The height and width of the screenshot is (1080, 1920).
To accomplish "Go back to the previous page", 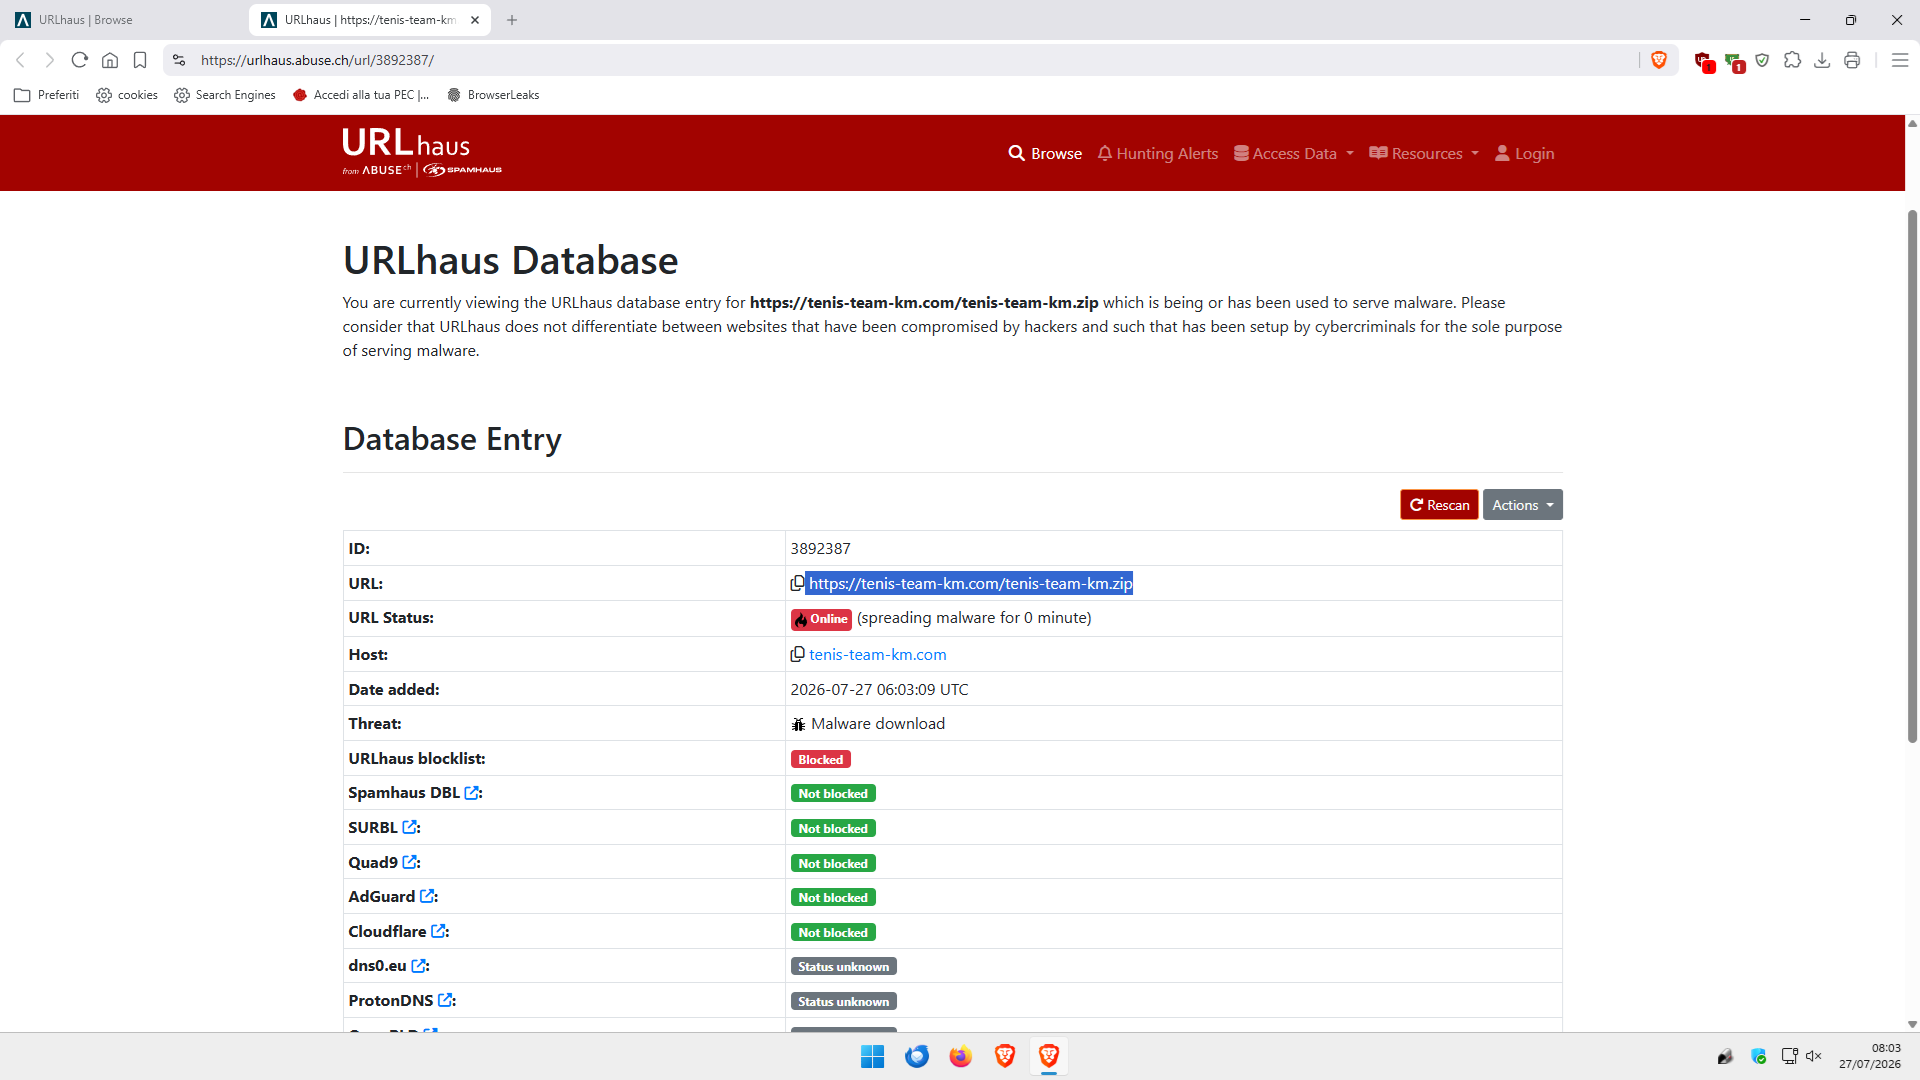I will 20,60.
